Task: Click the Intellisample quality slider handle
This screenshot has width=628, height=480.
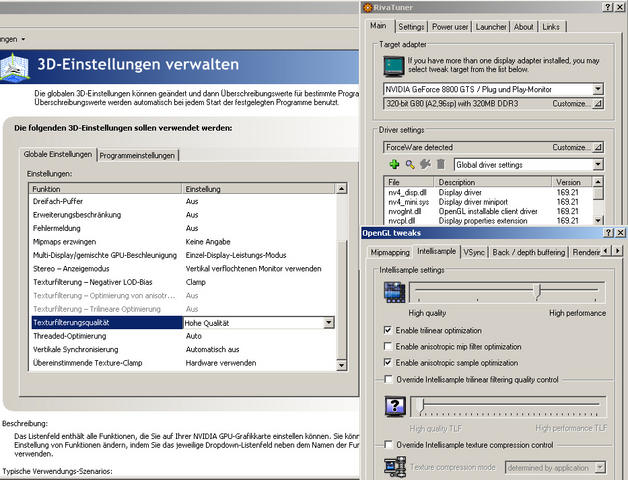Action: [x=539, y=292]
